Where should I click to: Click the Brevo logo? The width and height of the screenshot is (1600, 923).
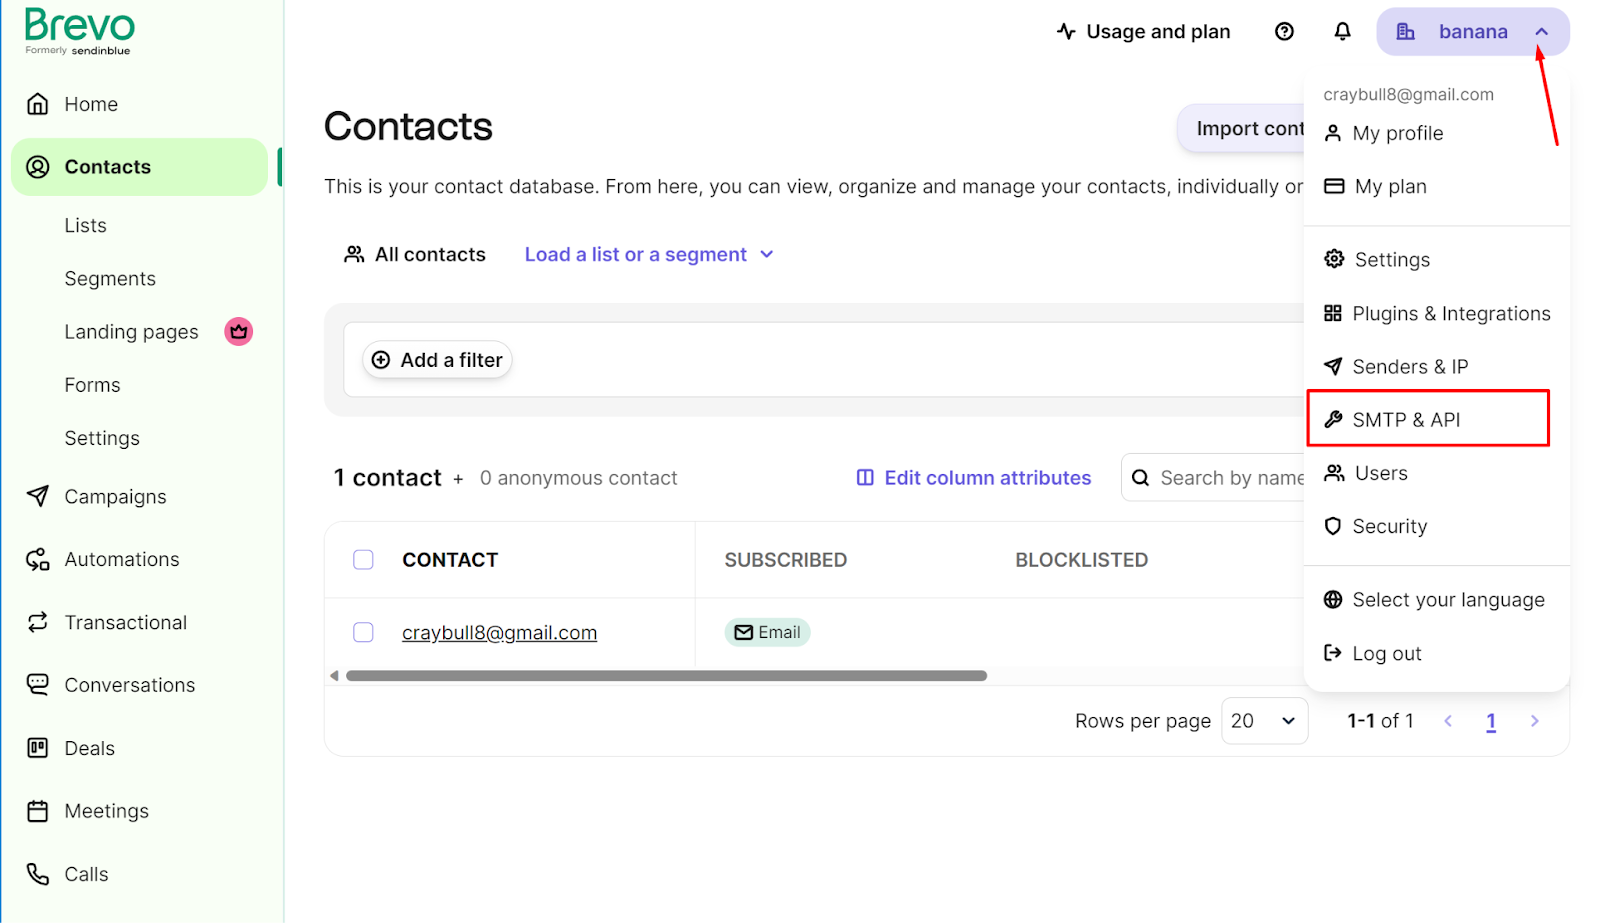point(79,31)
